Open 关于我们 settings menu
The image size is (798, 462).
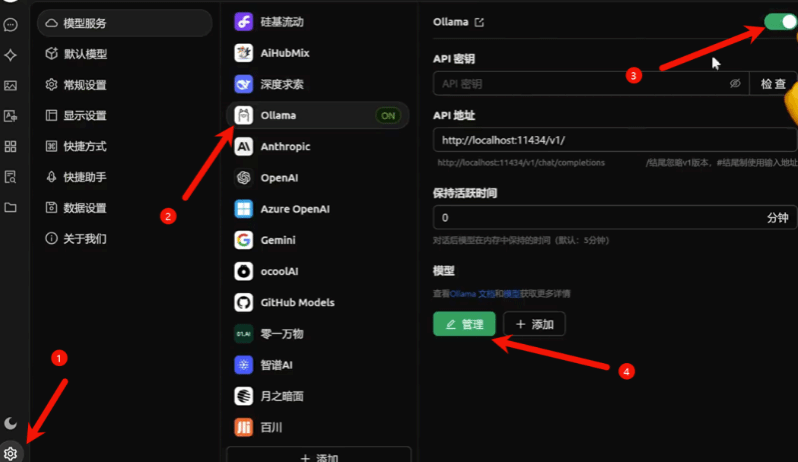click(x=125, y=238)
